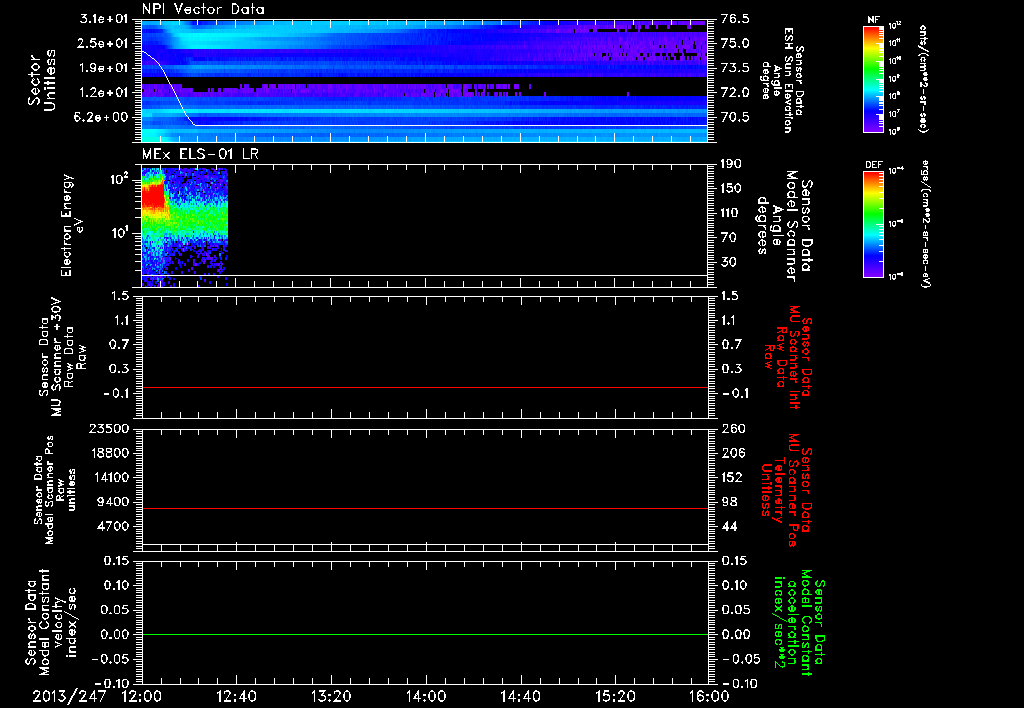Click the "14100" scanner position tick value

tap(110, 477)
